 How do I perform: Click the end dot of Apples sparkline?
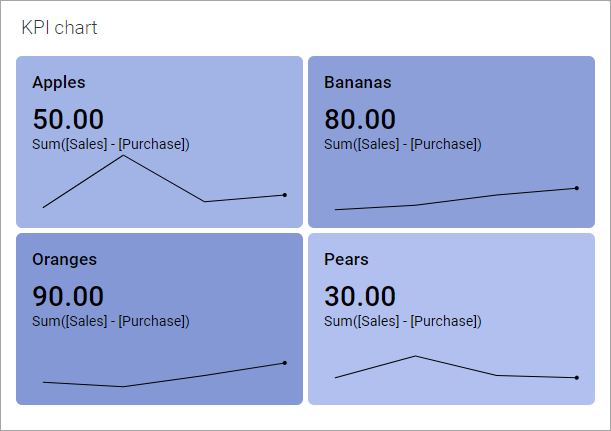285,194
